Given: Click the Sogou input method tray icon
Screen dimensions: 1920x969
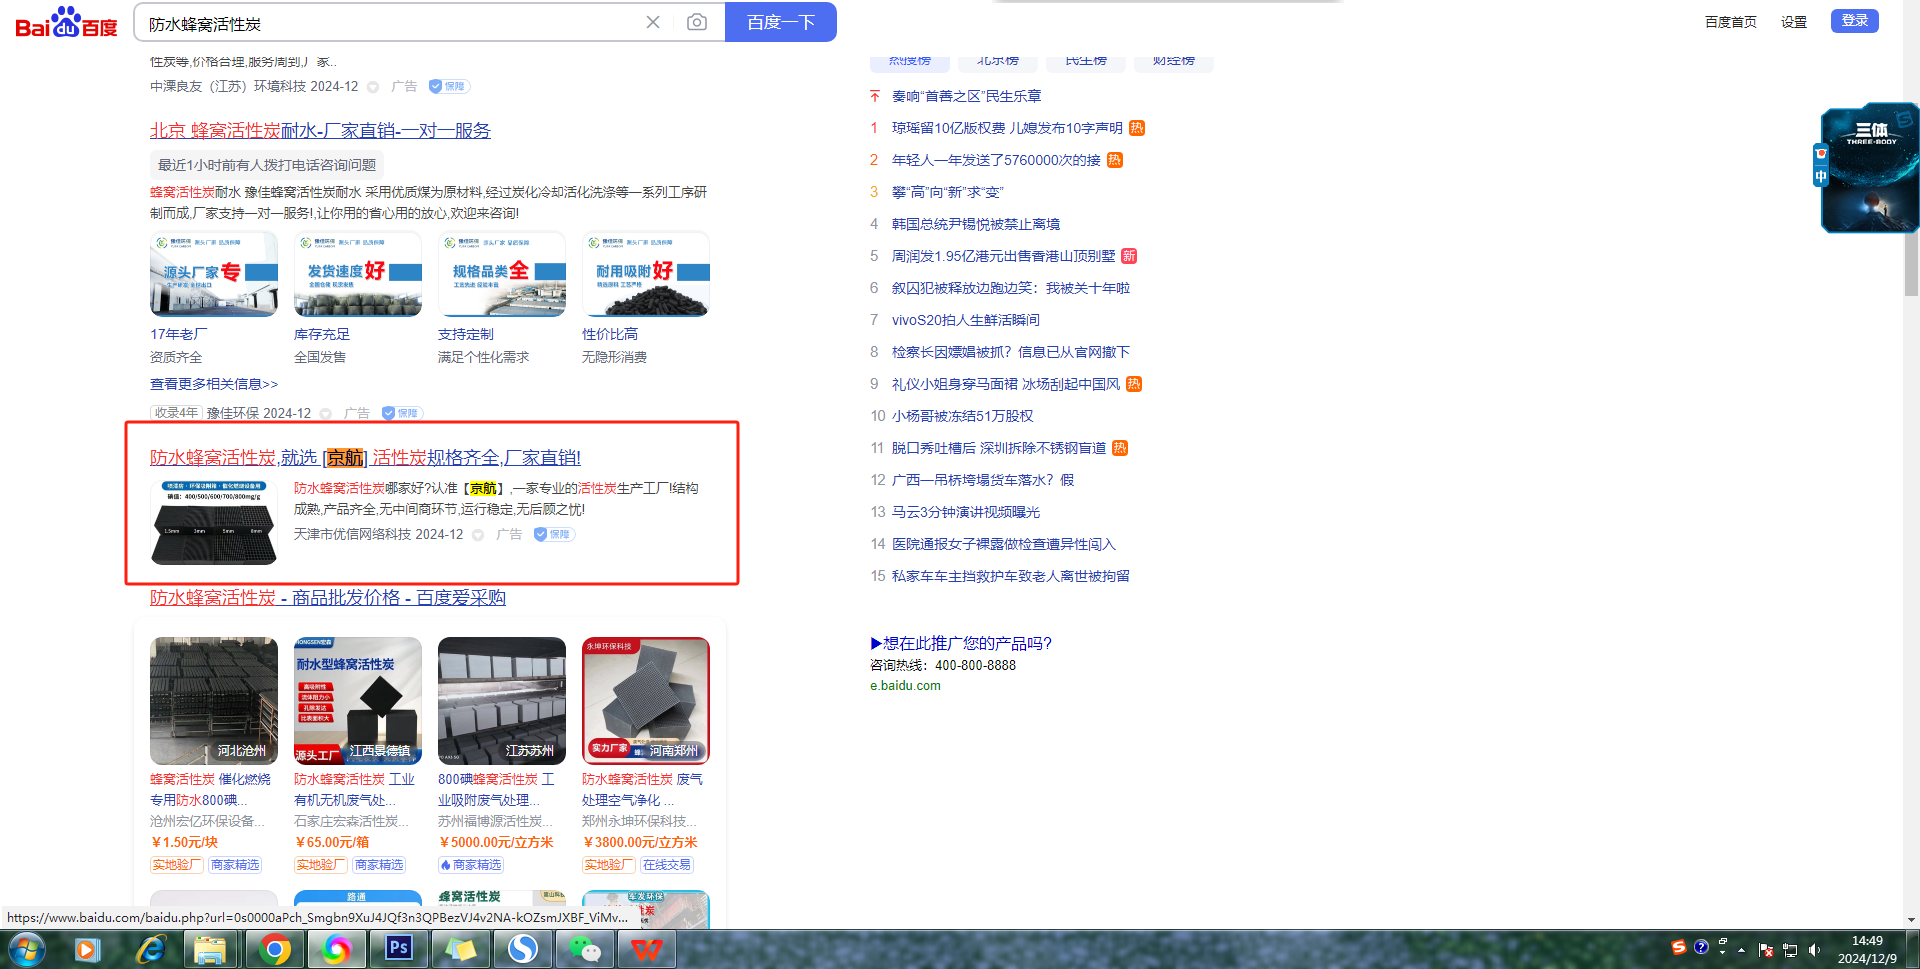Looking at the screenshot, I should tap(1679, 947).
